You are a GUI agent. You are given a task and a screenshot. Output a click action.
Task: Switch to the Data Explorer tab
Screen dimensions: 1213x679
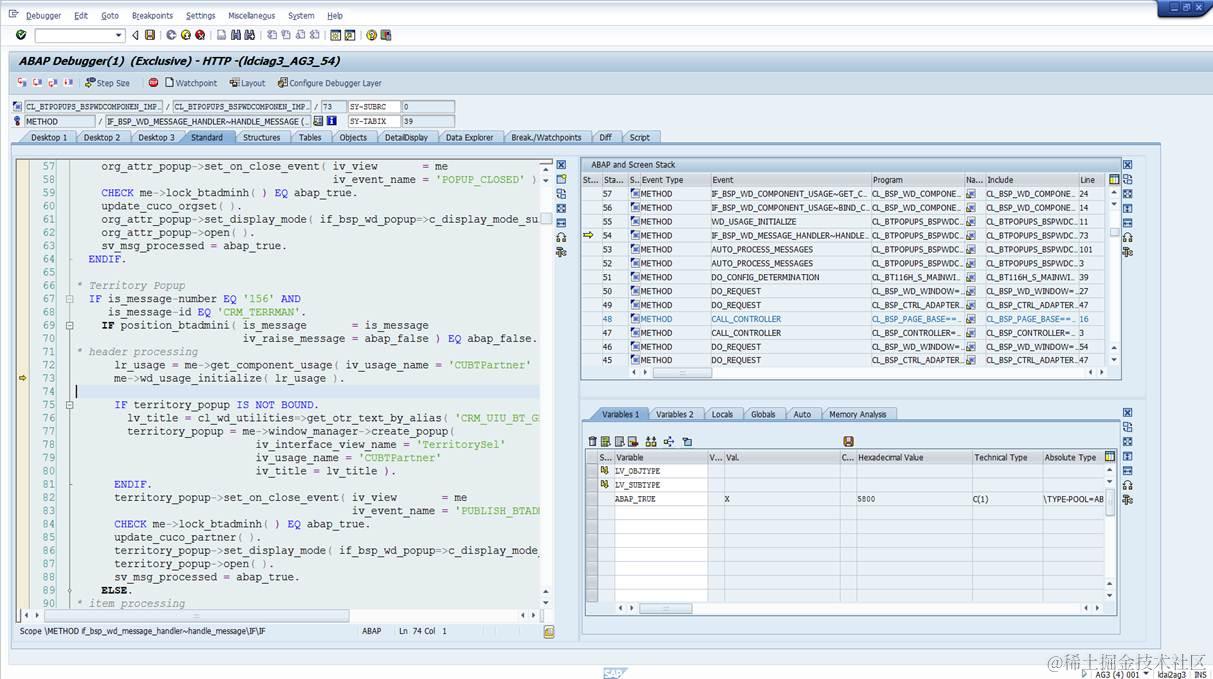[x=469, y=137]
